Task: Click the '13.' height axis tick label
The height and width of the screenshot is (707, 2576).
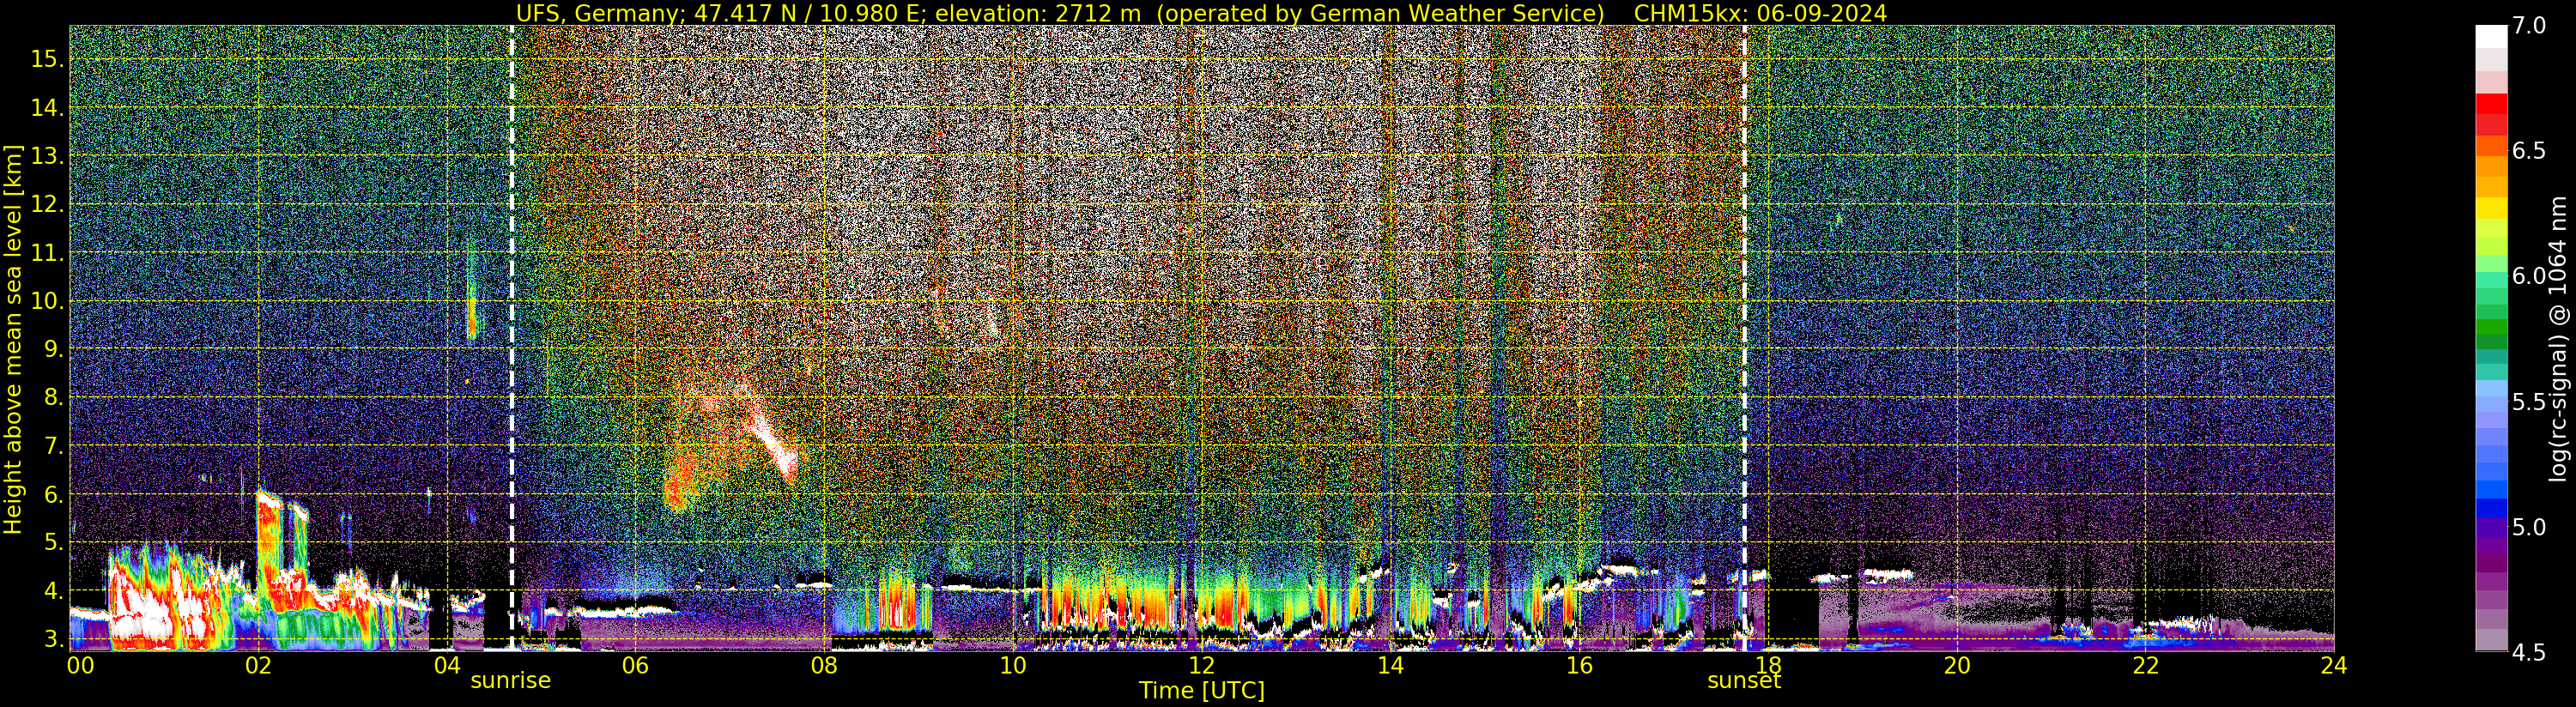Action: coord(47,156)
